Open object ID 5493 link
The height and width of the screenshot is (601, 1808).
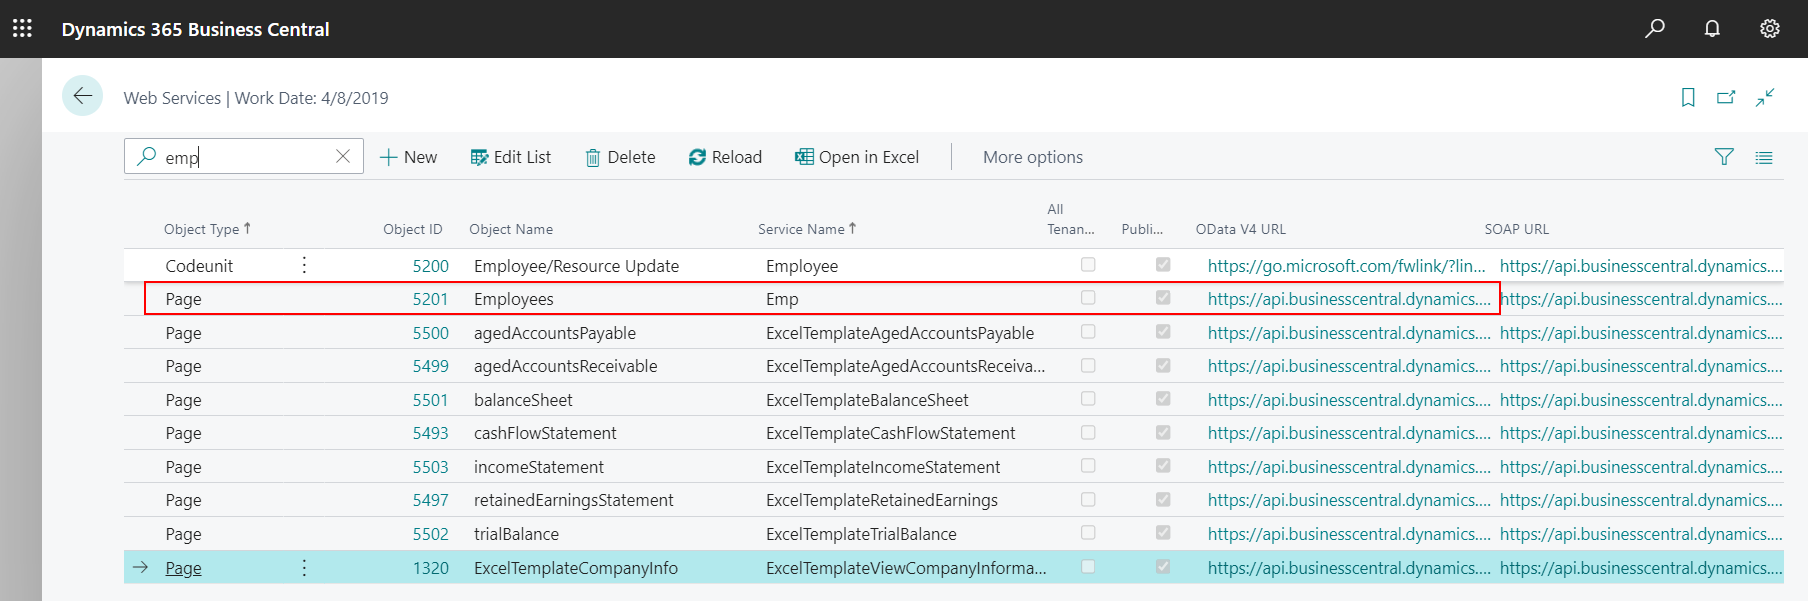pos(430,433)
